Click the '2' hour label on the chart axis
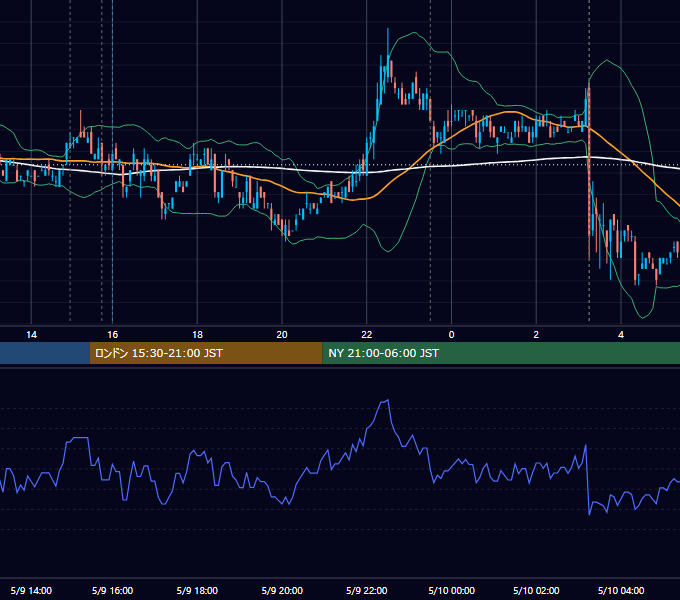Screen dimensions: 680x600 pos(536,335)
